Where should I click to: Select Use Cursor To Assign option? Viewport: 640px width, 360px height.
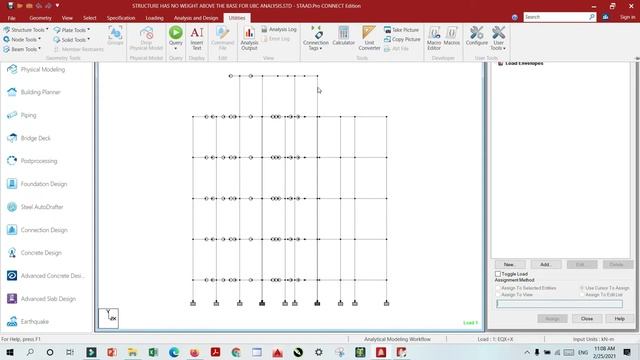(x=582, y=288)
